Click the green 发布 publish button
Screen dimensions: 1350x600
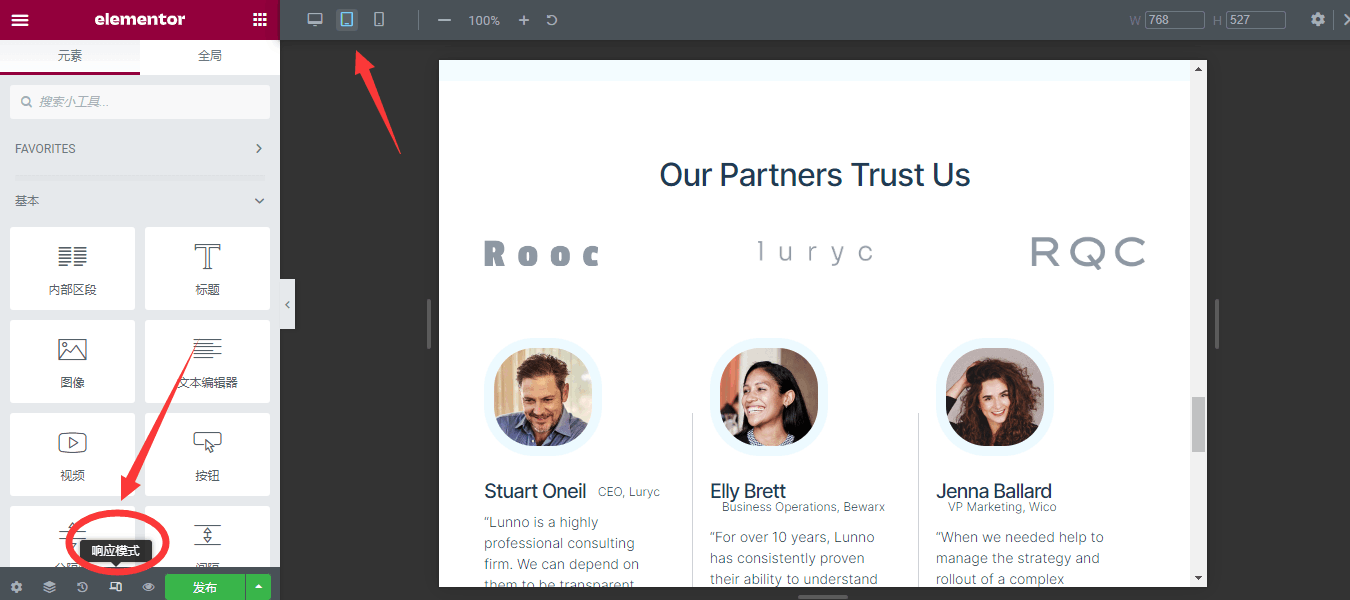pyautogui.click(x=205, y=587)
